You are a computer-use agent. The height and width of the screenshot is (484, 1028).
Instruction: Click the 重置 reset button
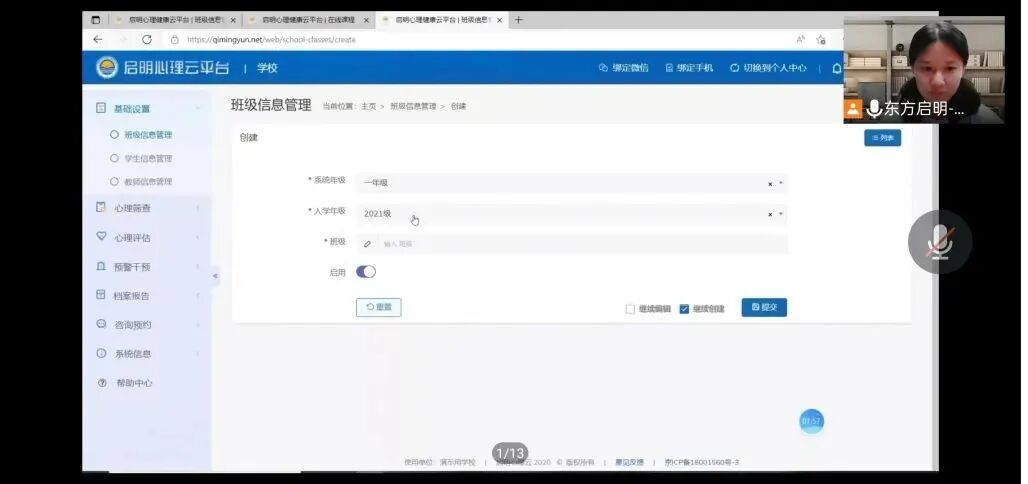tap(378, 307)
